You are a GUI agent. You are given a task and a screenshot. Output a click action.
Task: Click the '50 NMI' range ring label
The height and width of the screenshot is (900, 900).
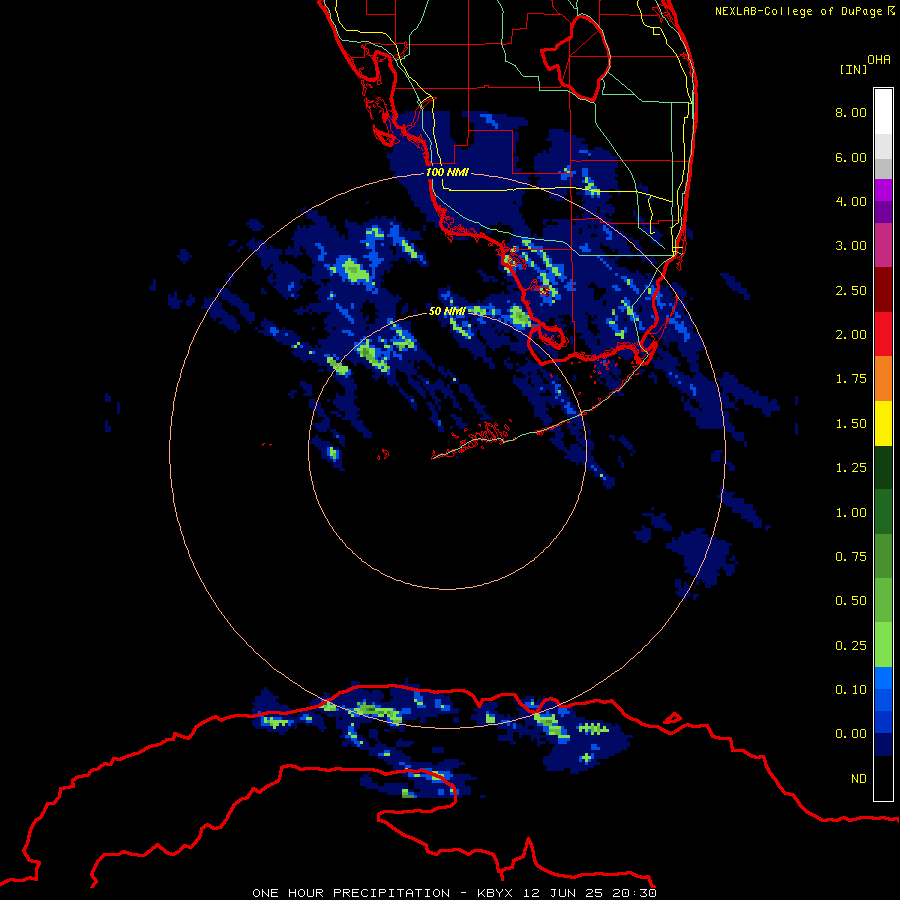447,311
